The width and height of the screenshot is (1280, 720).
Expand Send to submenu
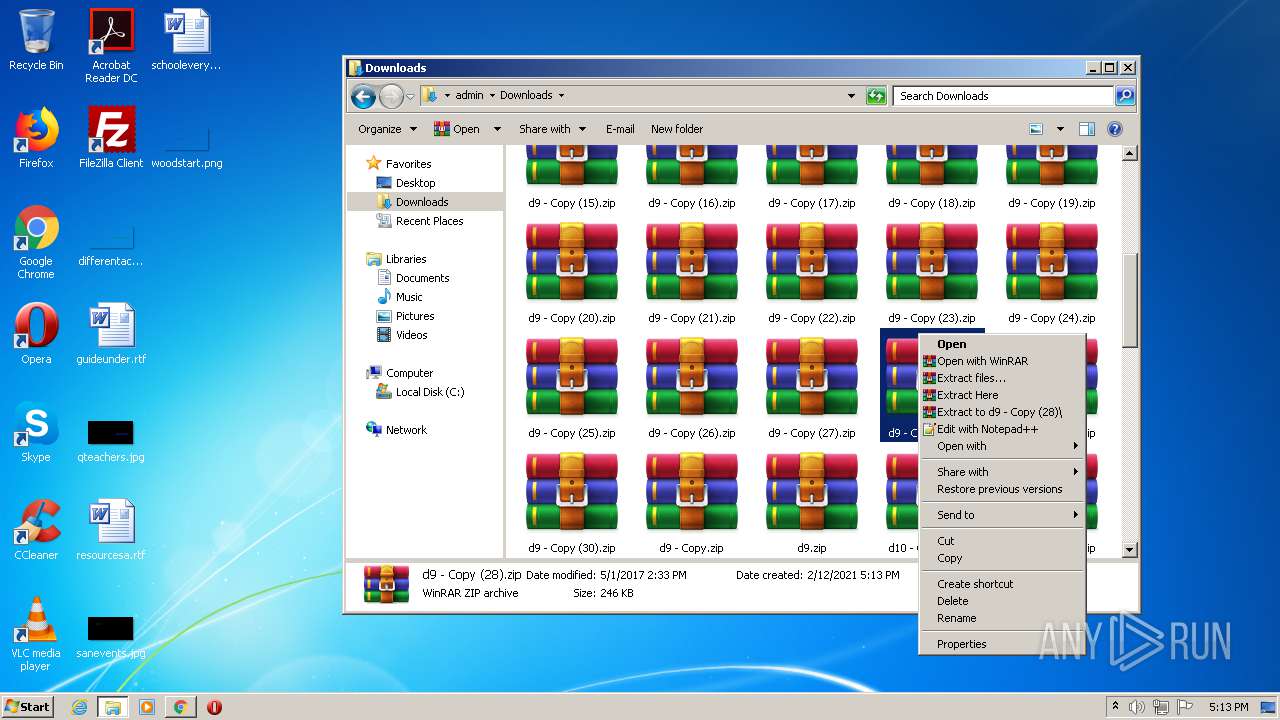pos(1002,515)
